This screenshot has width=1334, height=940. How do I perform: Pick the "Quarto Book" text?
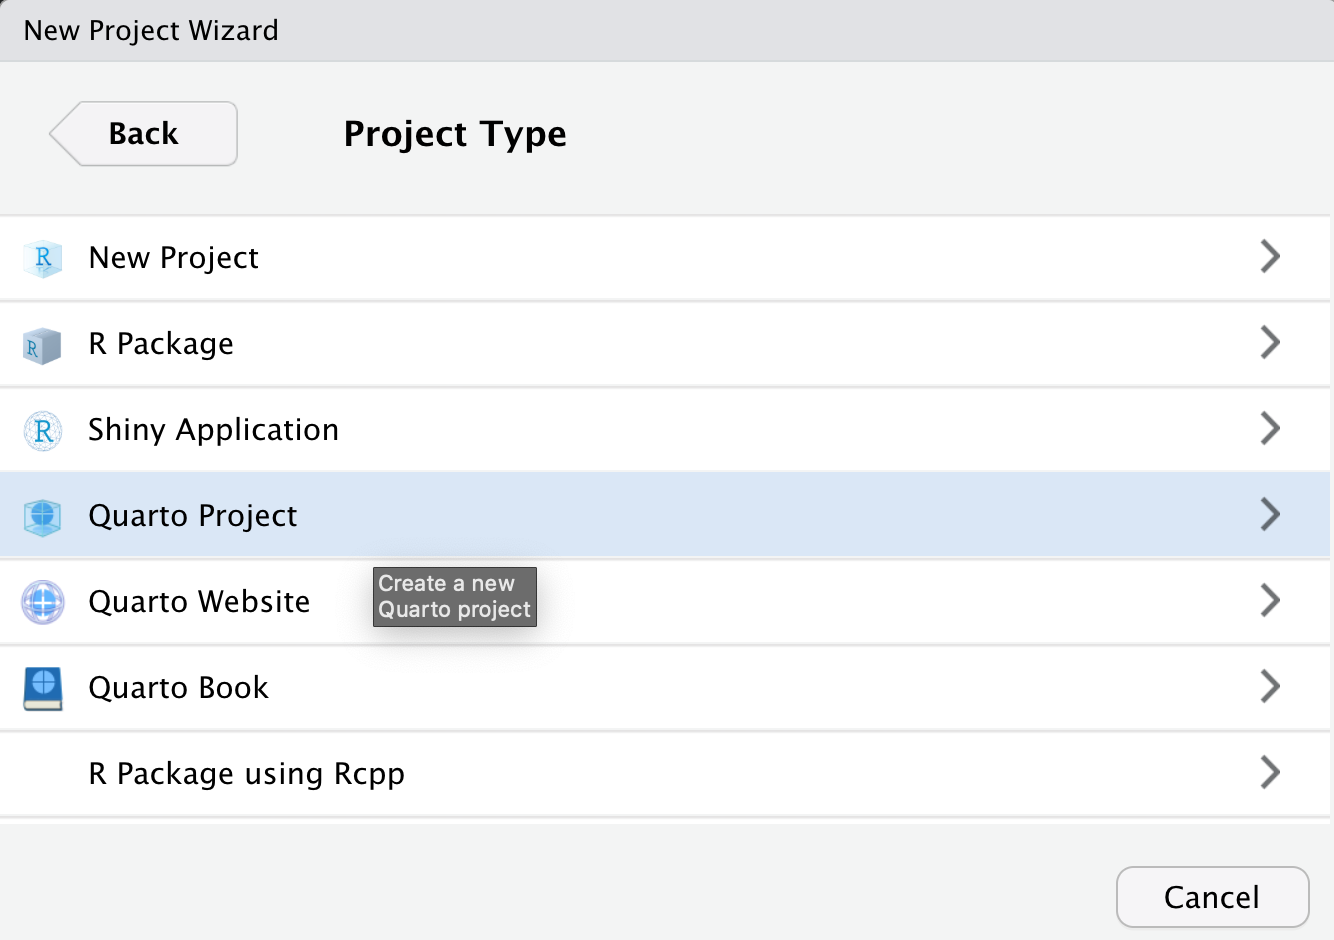pos(179,688)
